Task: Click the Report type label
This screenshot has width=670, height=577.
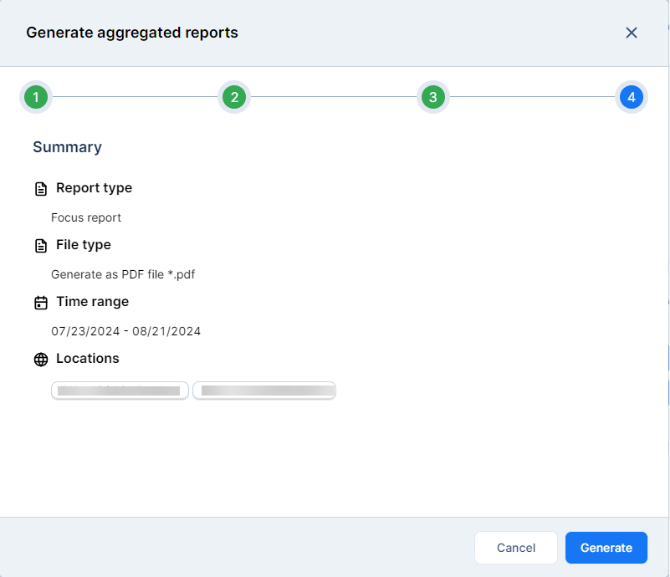Action: (x=94, y=188)
